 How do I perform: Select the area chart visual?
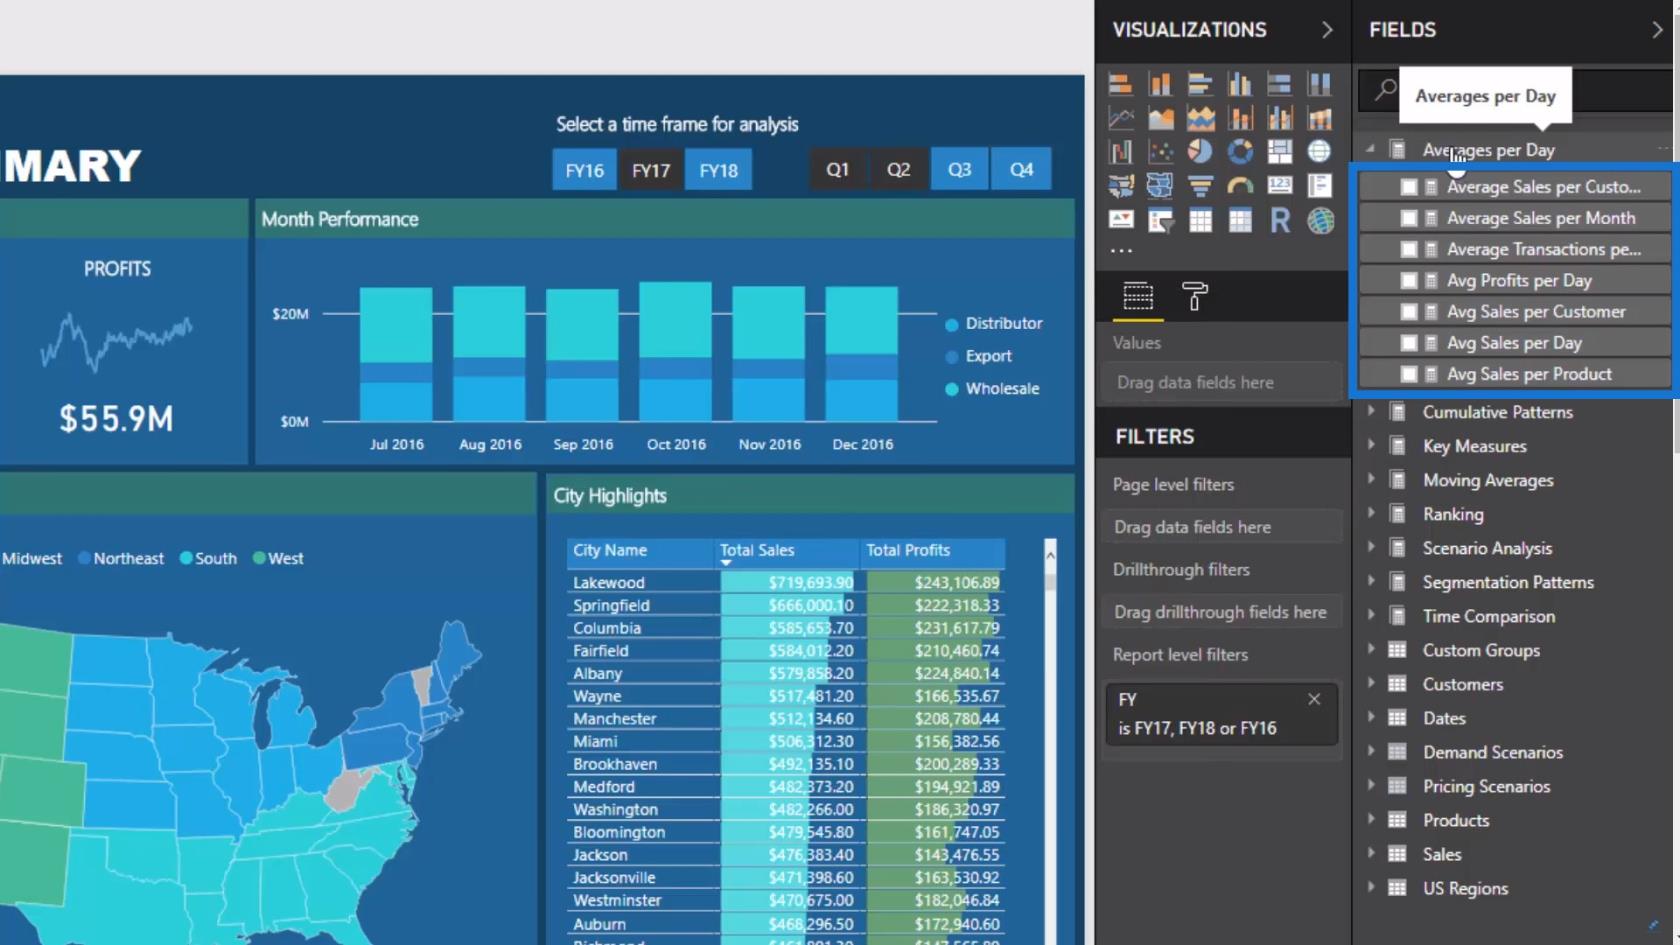coord(1161,118)
